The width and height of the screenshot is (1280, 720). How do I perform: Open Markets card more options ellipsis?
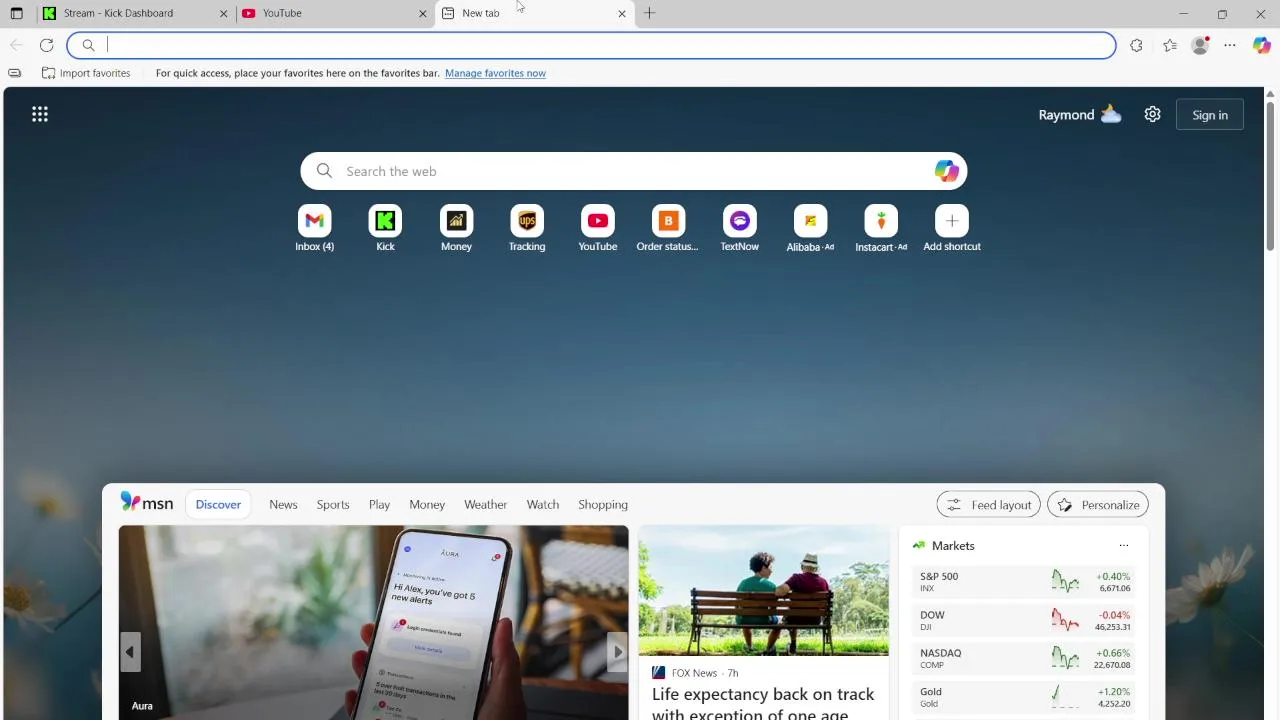click(1124, 546)
